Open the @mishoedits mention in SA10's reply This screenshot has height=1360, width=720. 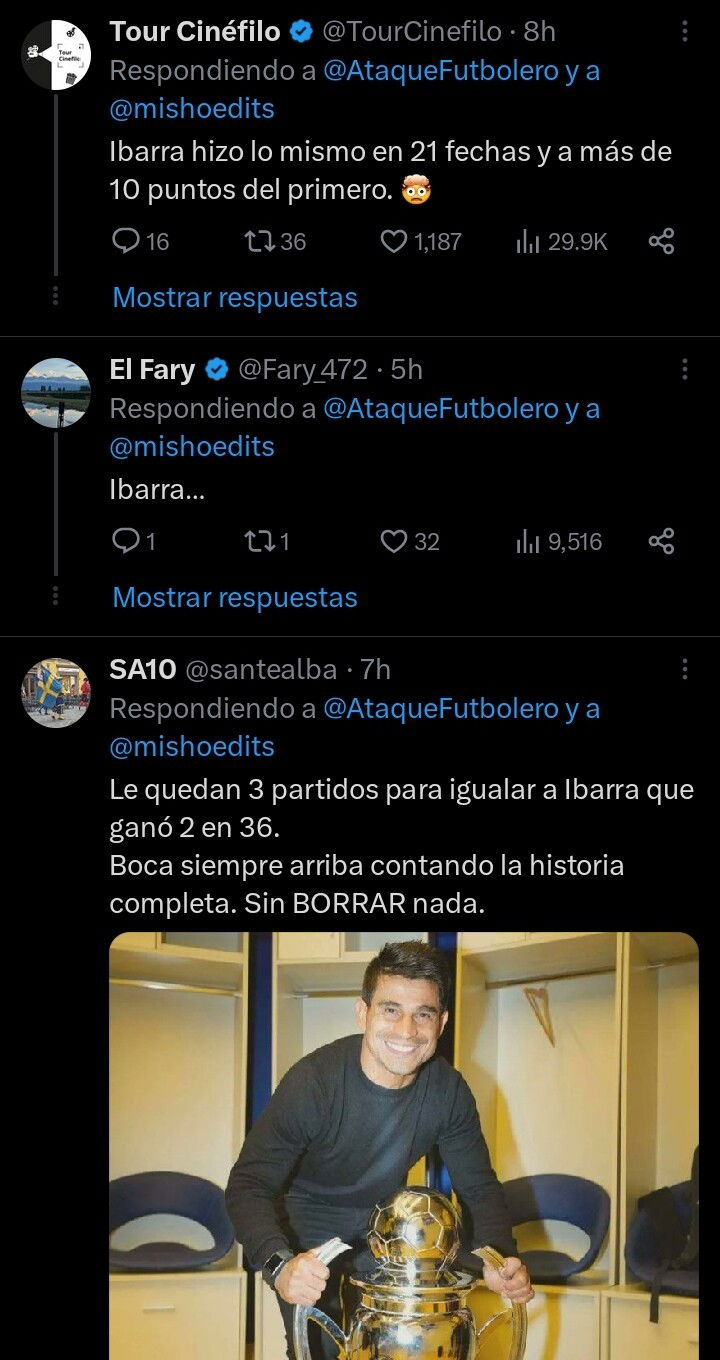pyautogui.click(x=192, y=746)
